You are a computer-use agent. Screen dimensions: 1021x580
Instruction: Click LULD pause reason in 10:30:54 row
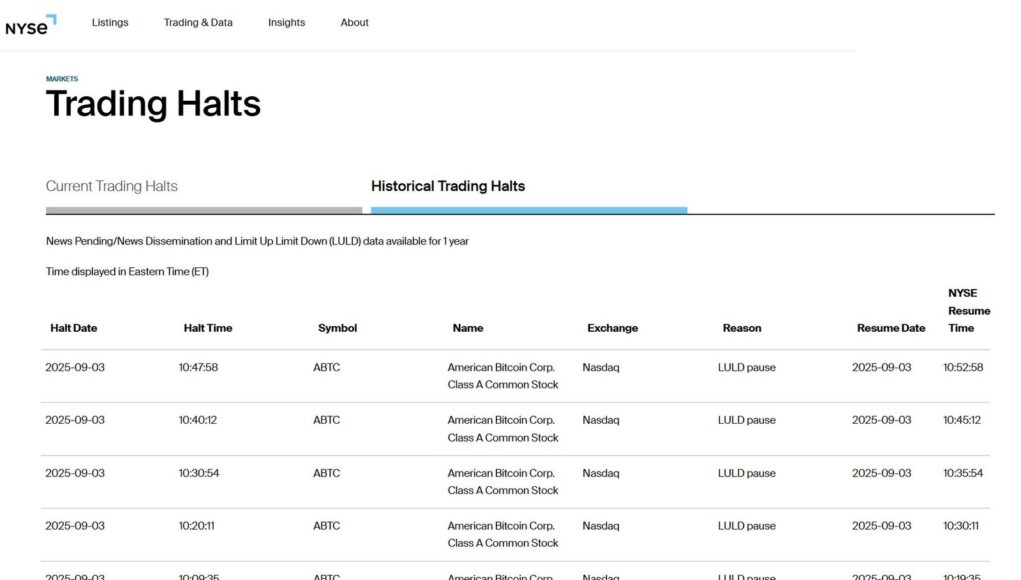tap(747, 473)
